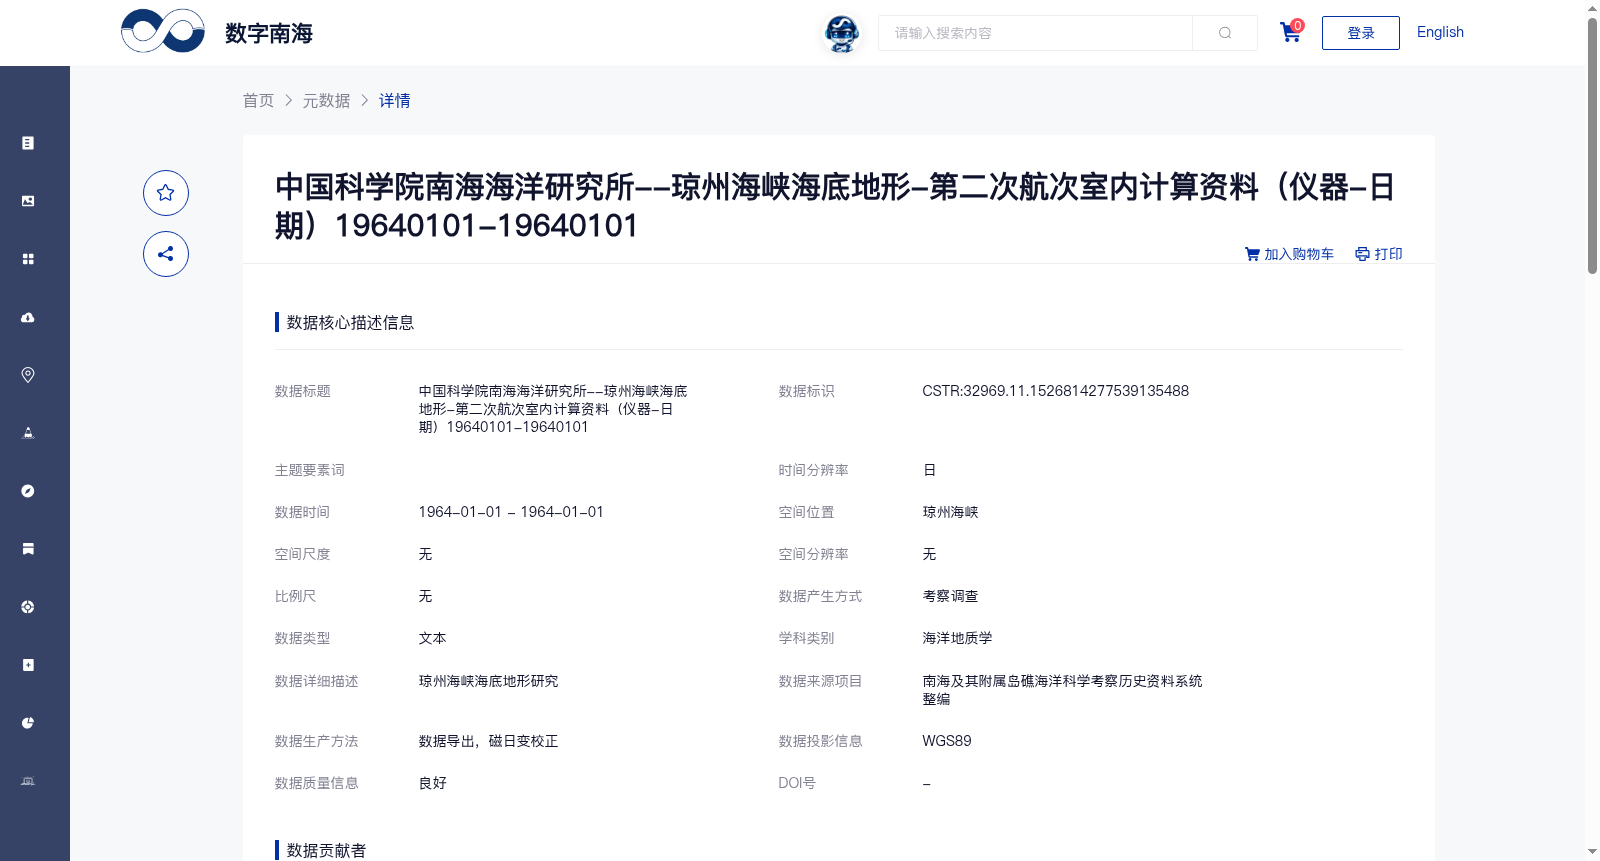Click the search magnifier button
This screenshot has width=1600, height=861.
tap(1225, 33)
